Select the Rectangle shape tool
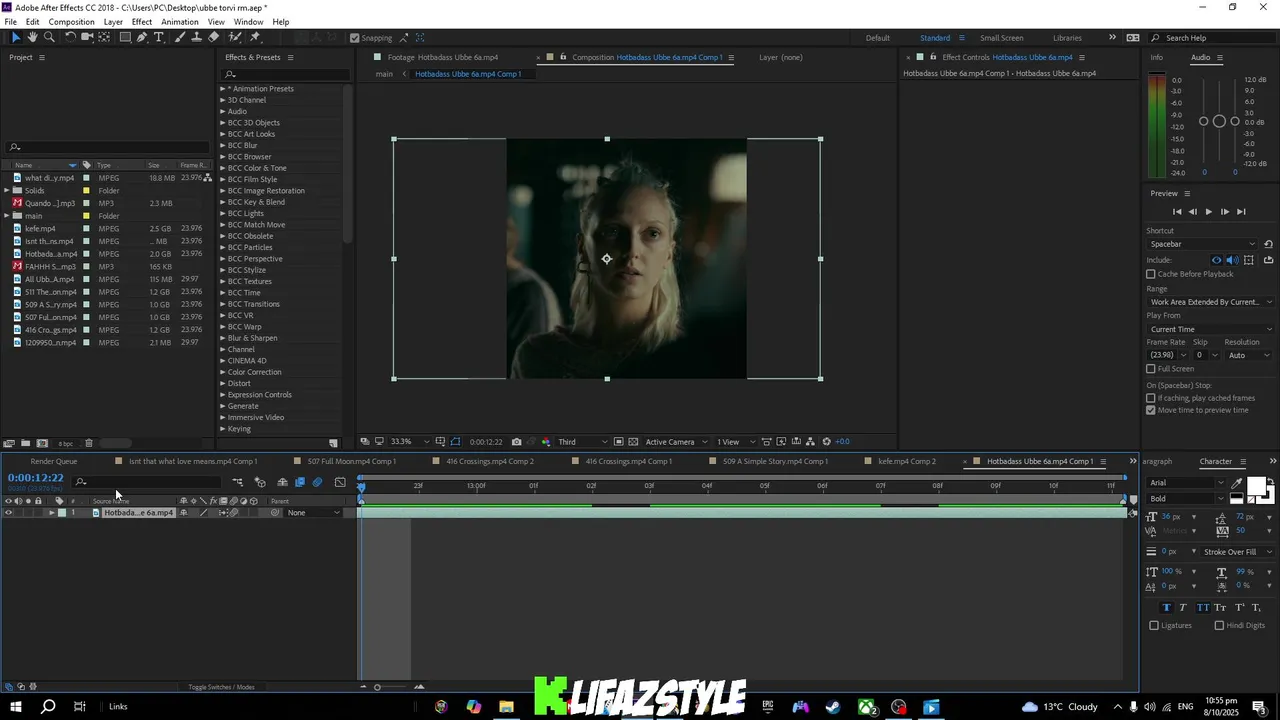This screenshot has height=720, width=1280. click(x=125, y=37)
